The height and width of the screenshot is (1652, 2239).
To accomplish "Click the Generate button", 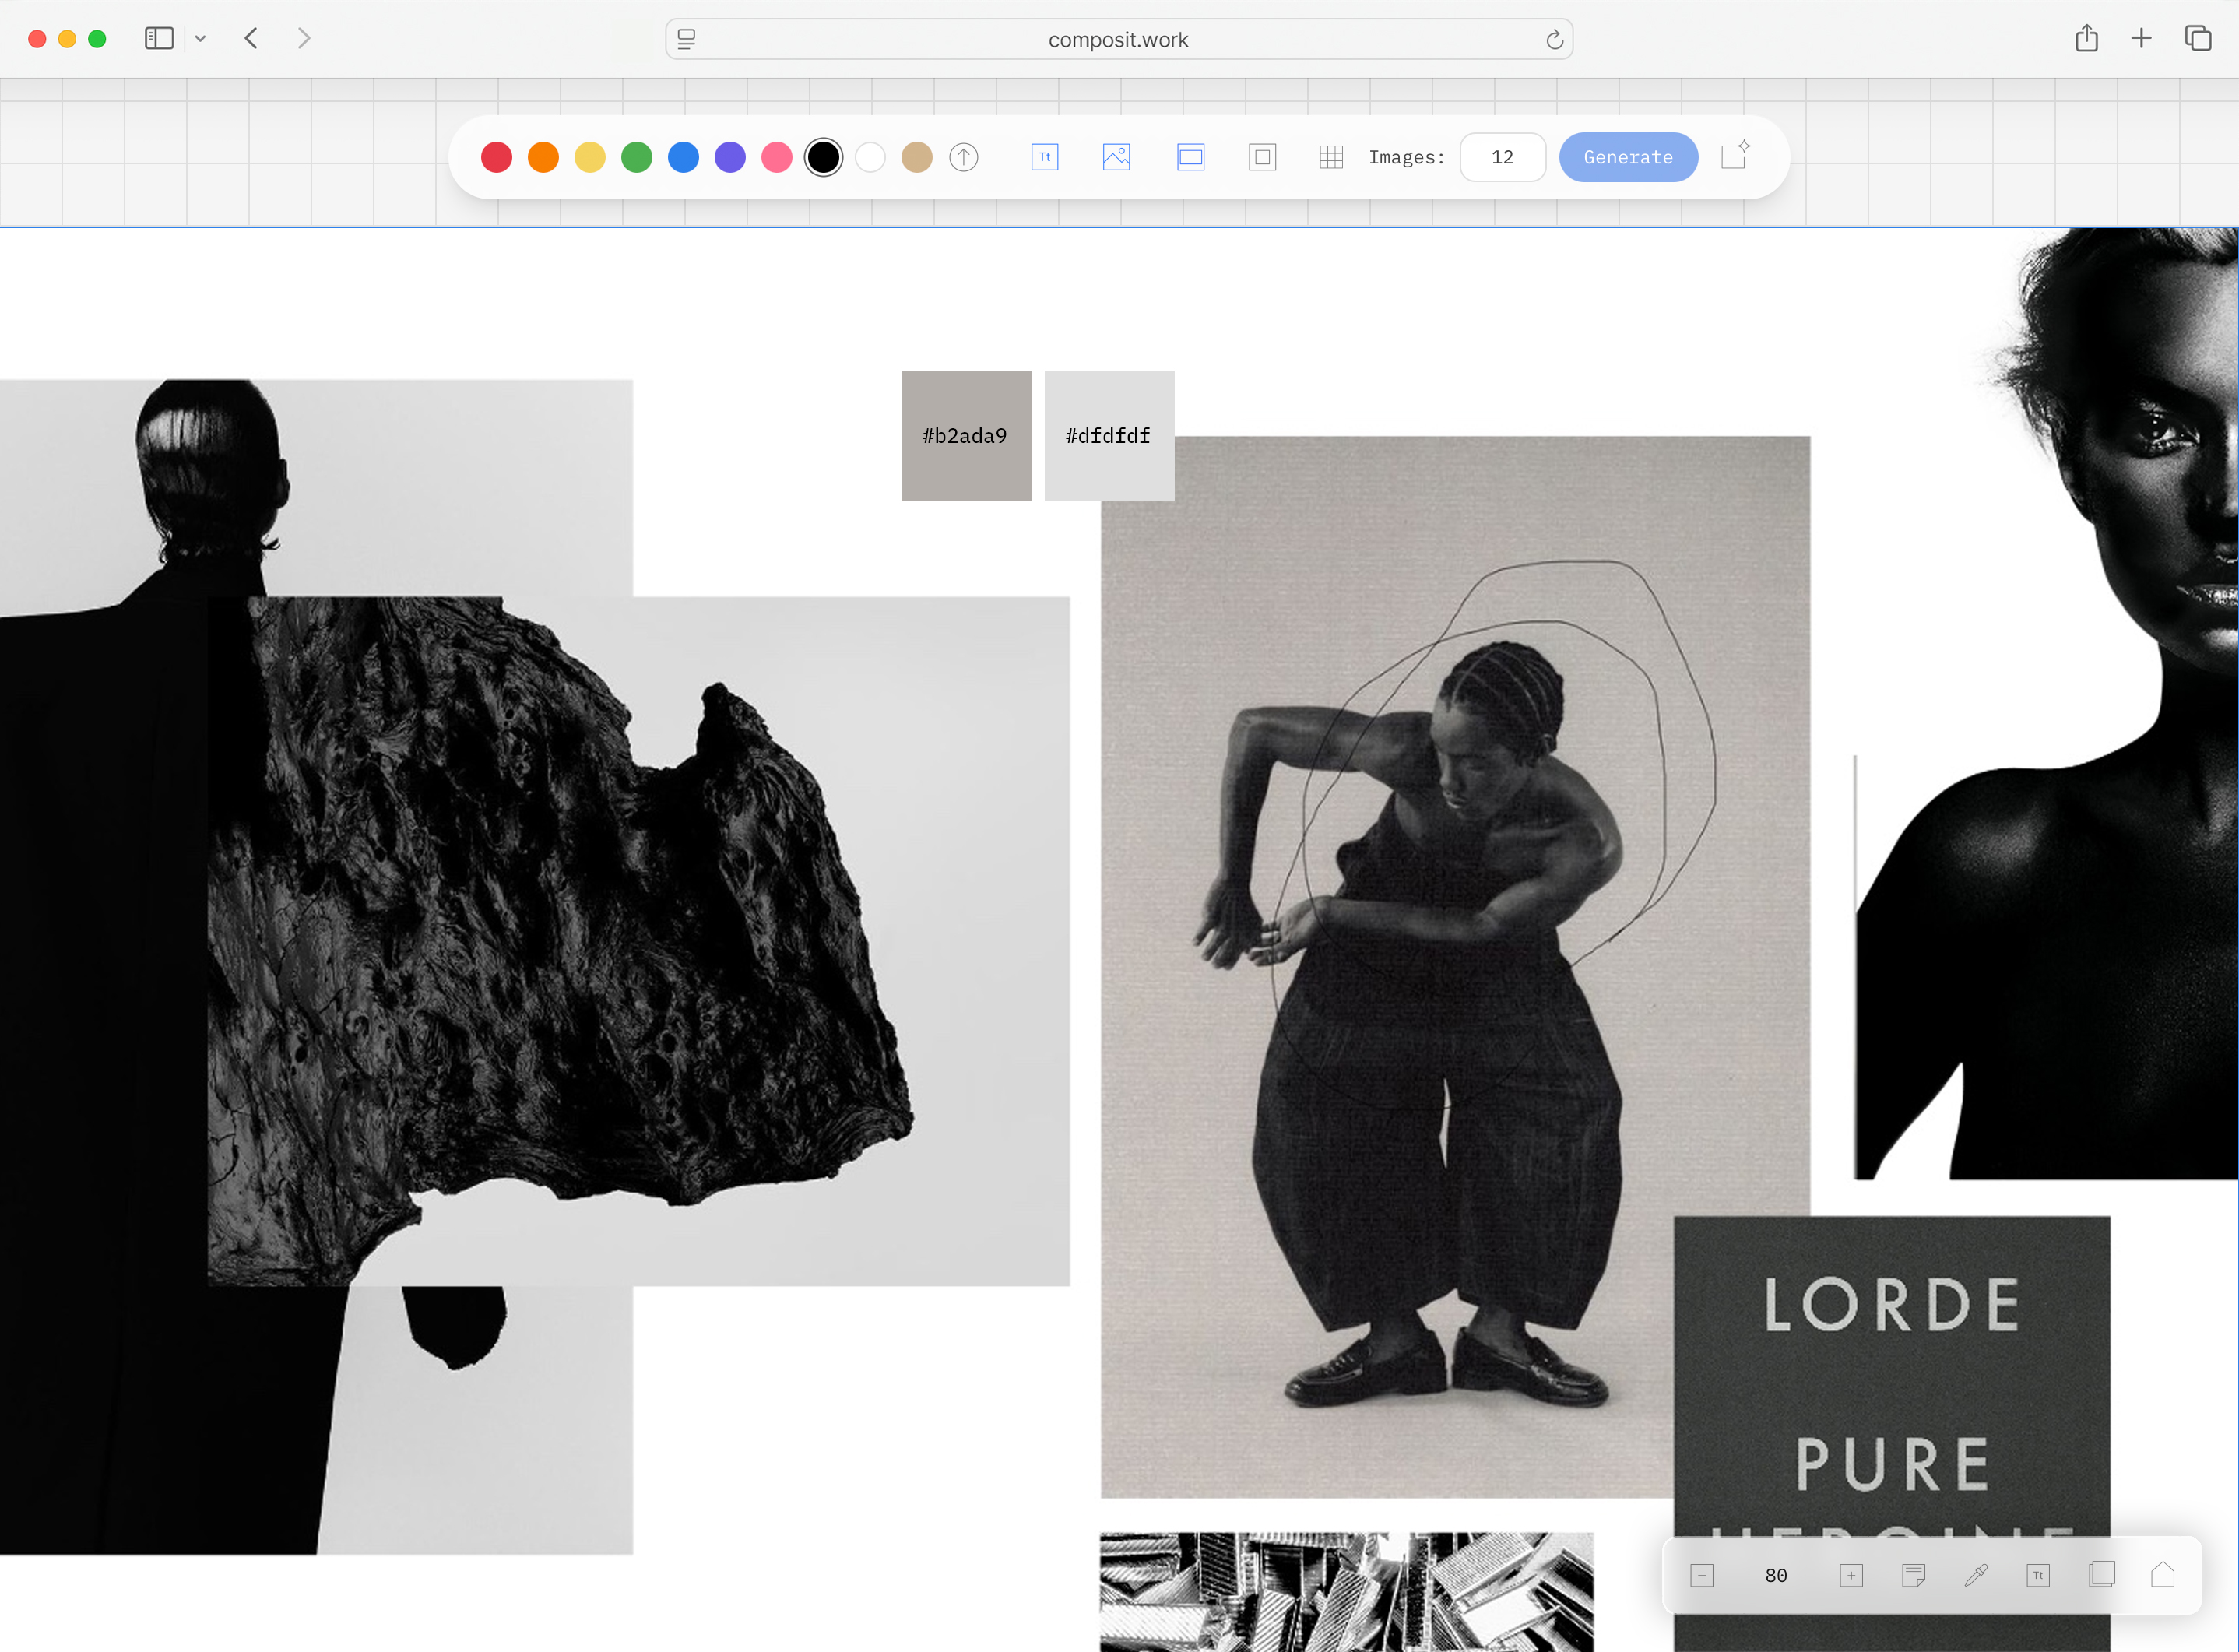I will pyautogui.click(x=1628, y=157).
